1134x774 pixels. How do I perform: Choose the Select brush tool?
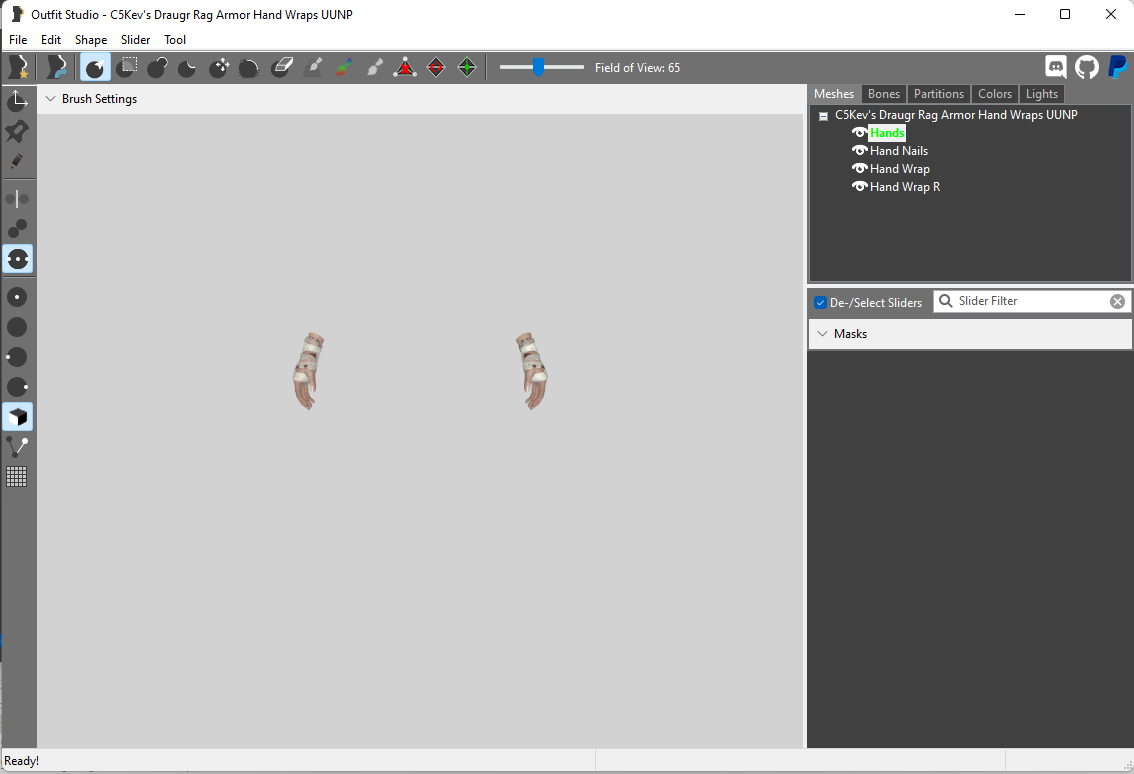pyautogui.click(x=95, y=67)
